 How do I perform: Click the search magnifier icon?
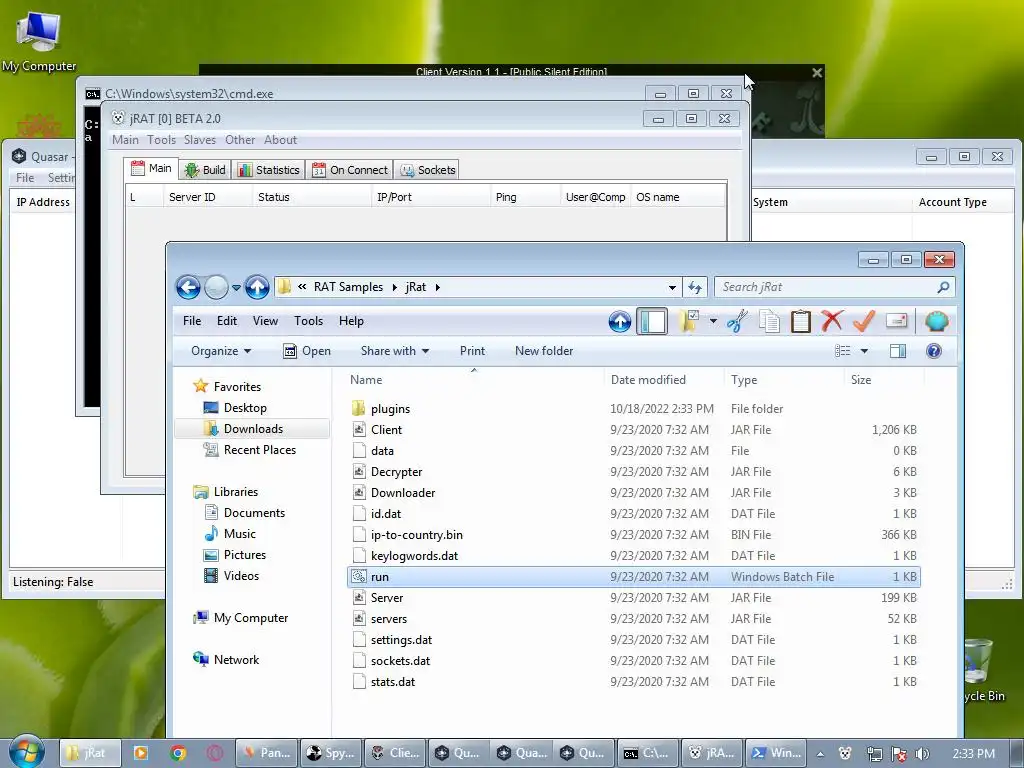[943, 287]
